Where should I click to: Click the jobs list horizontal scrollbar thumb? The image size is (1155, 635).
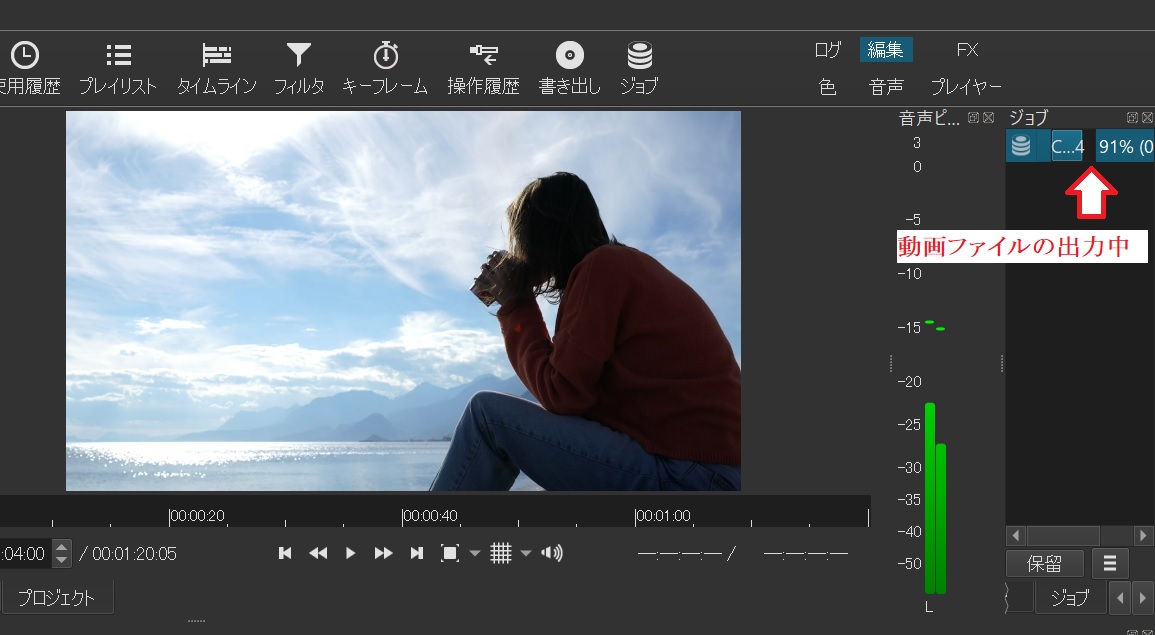[x=1063, y=536]
